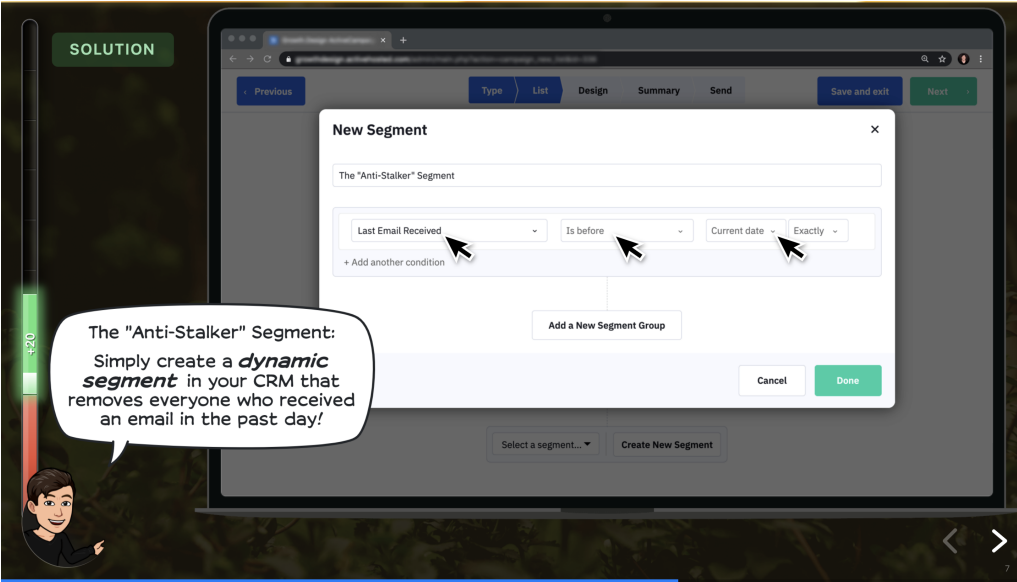Click the browser back arrow

(233, 59)
